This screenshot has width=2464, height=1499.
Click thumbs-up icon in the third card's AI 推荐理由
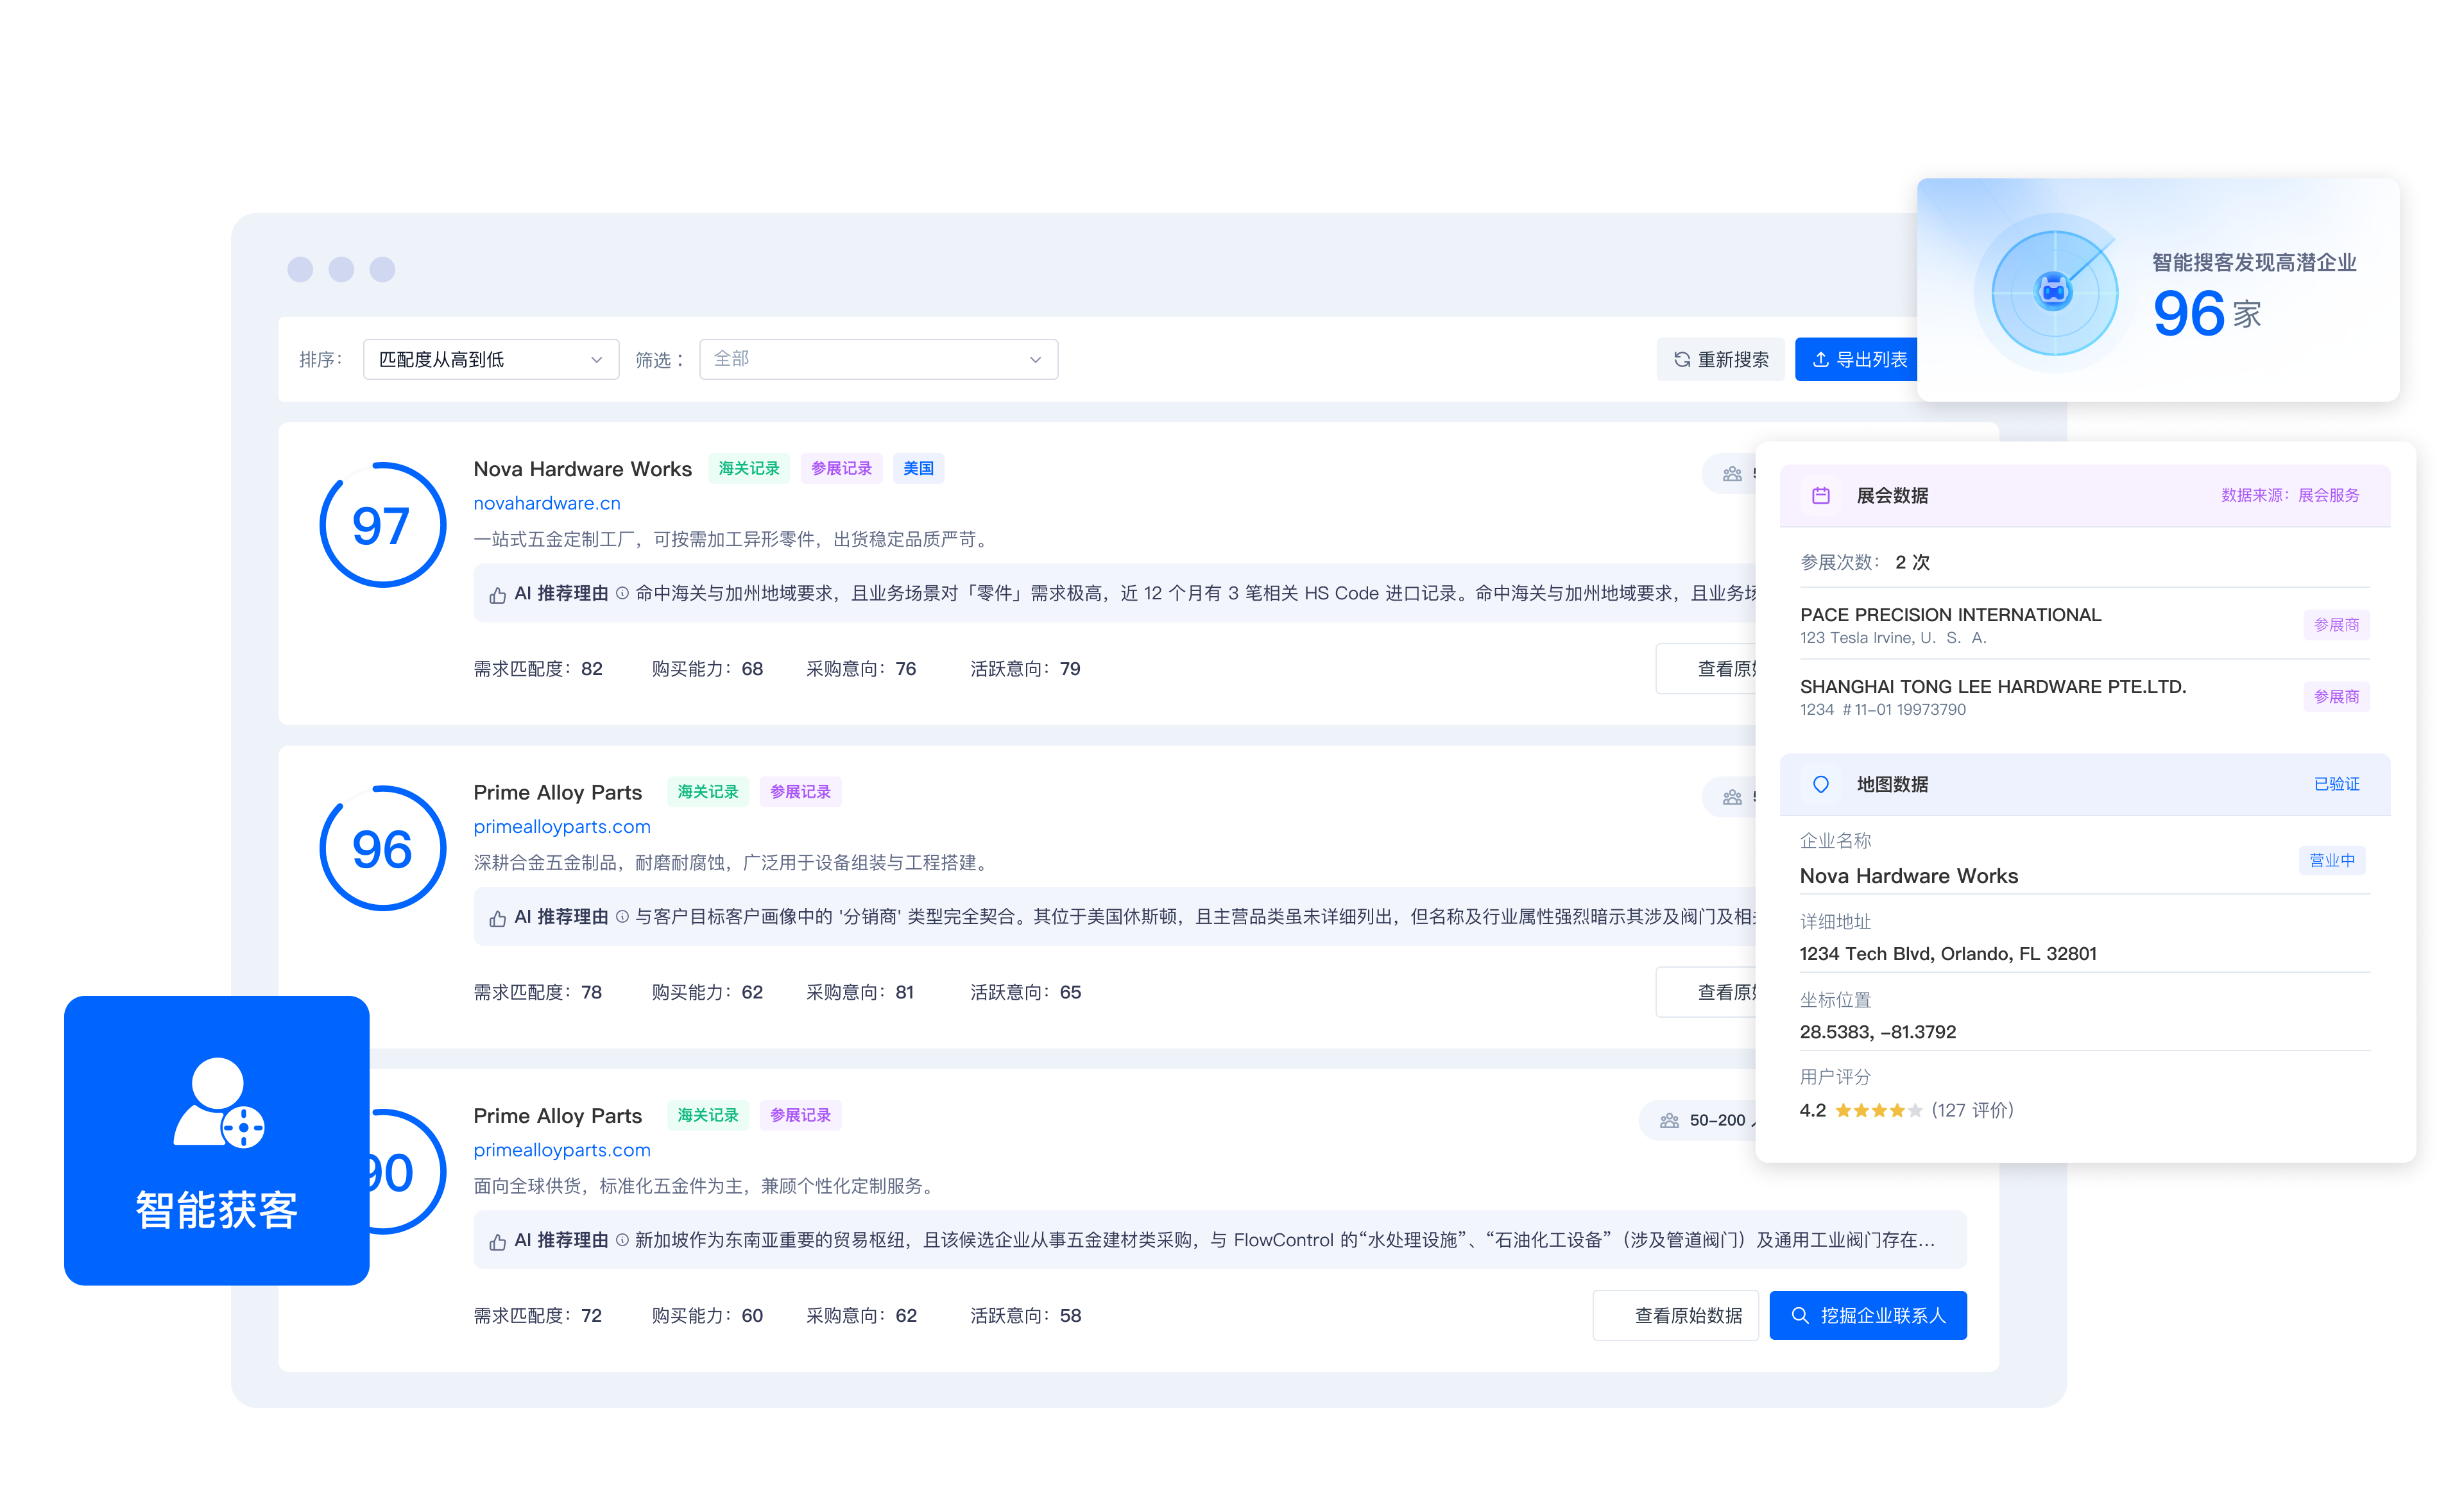click(x=497, y=1241)
